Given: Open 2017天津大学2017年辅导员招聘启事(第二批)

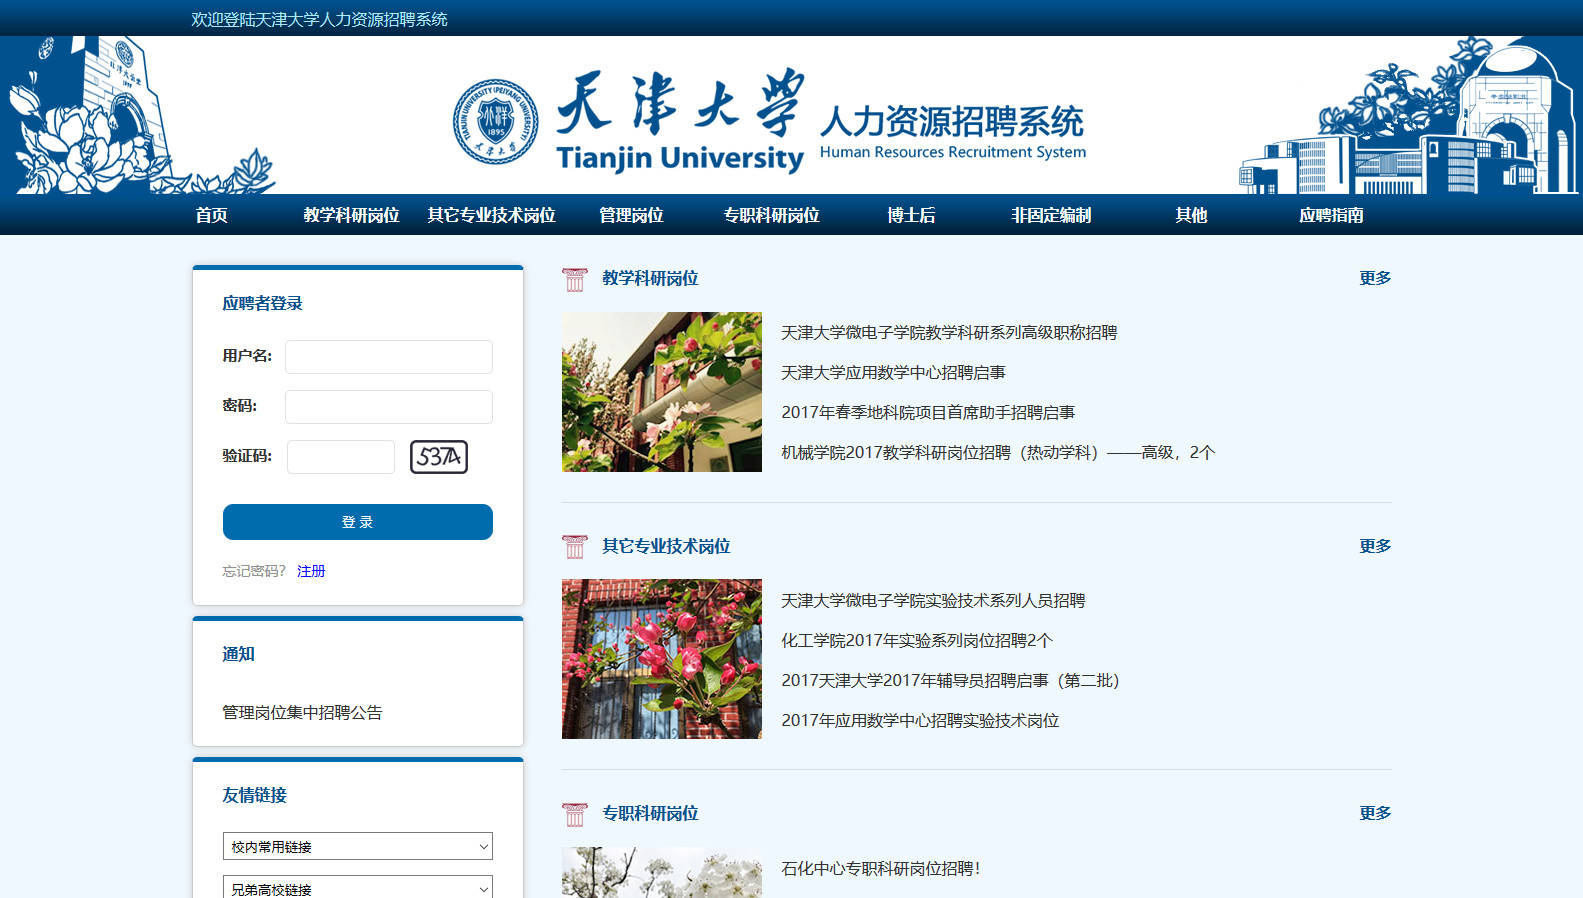Looking at the screenshot, I should coord(950,681).
